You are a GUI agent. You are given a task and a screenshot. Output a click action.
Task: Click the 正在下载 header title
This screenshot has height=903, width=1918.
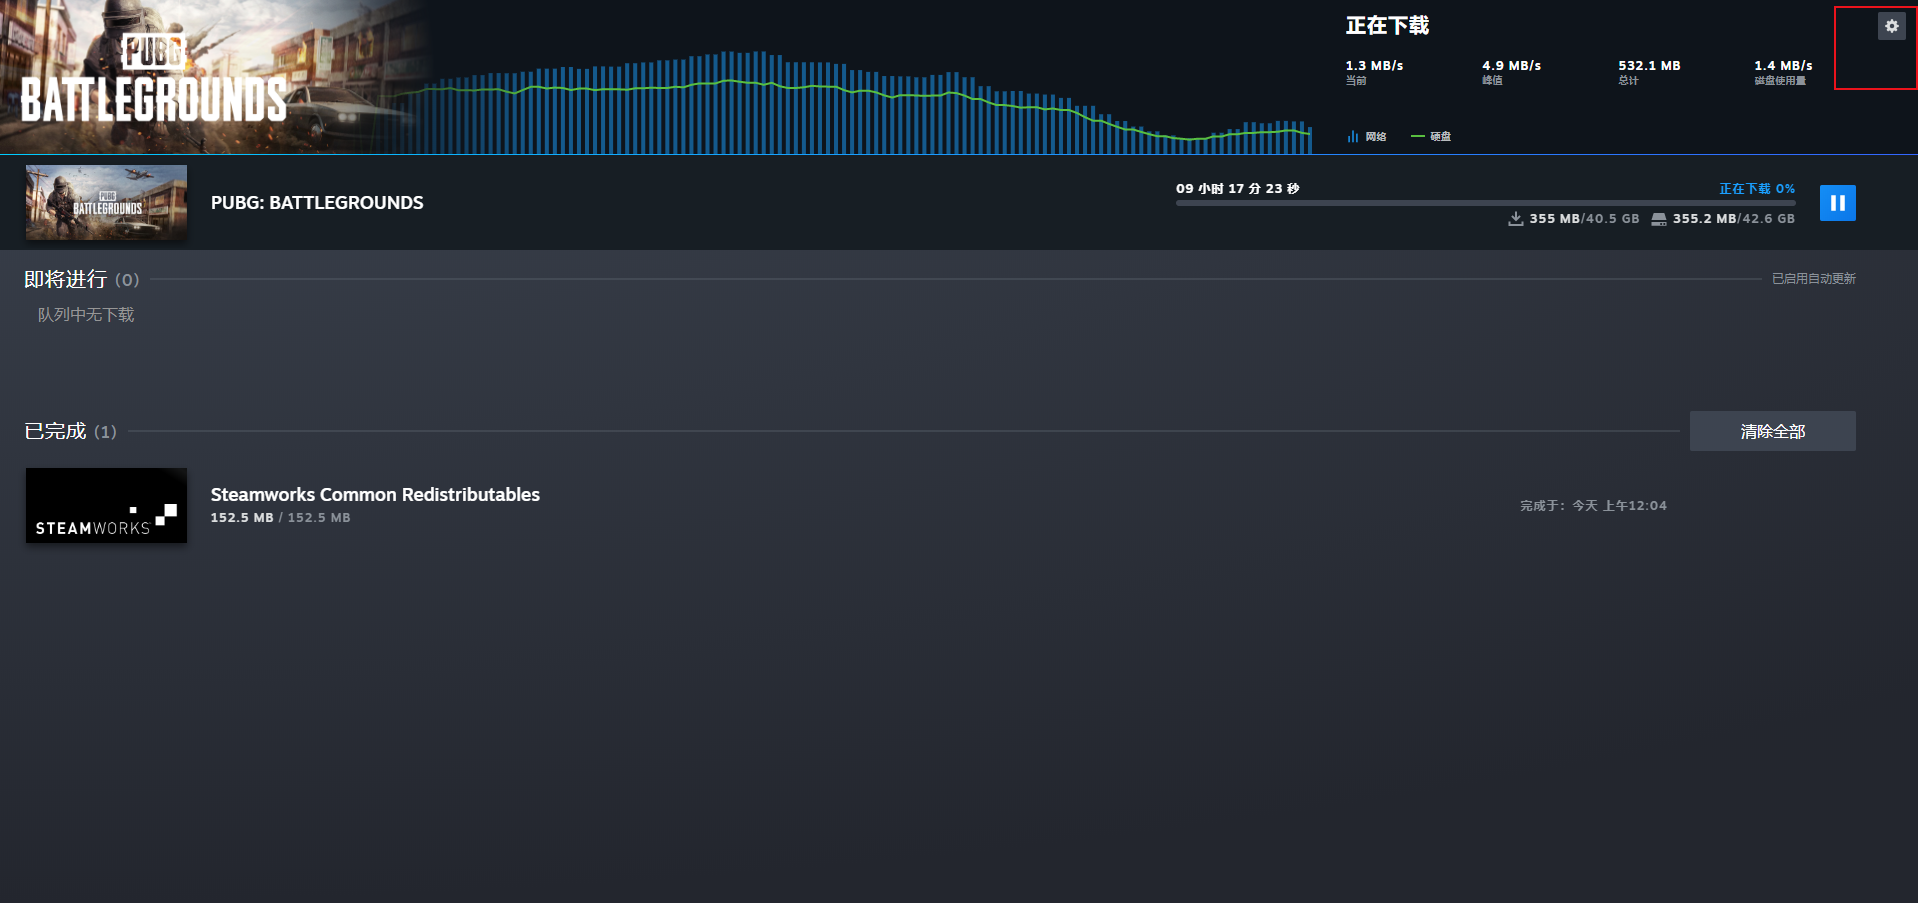1387,26
